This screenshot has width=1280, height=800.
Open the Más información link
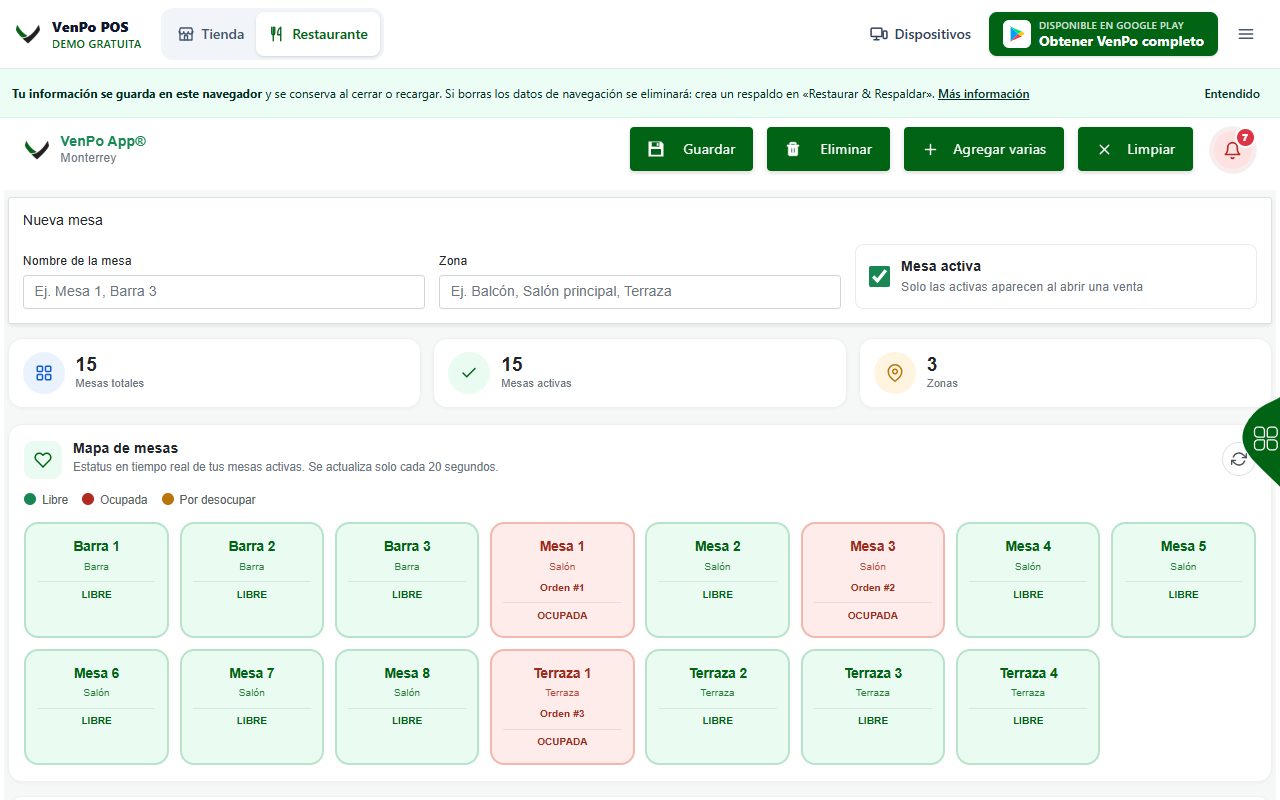[983, 94]
